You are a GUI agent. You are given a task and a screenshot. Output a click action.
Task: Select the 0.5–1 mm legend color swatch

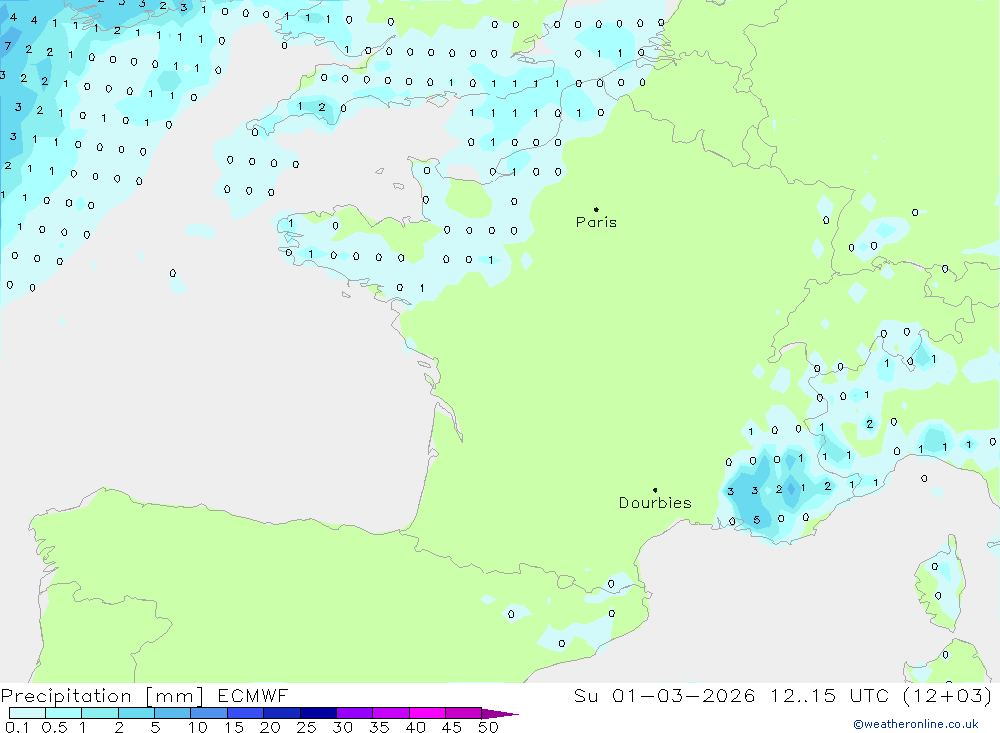click(x=64, y=713)
